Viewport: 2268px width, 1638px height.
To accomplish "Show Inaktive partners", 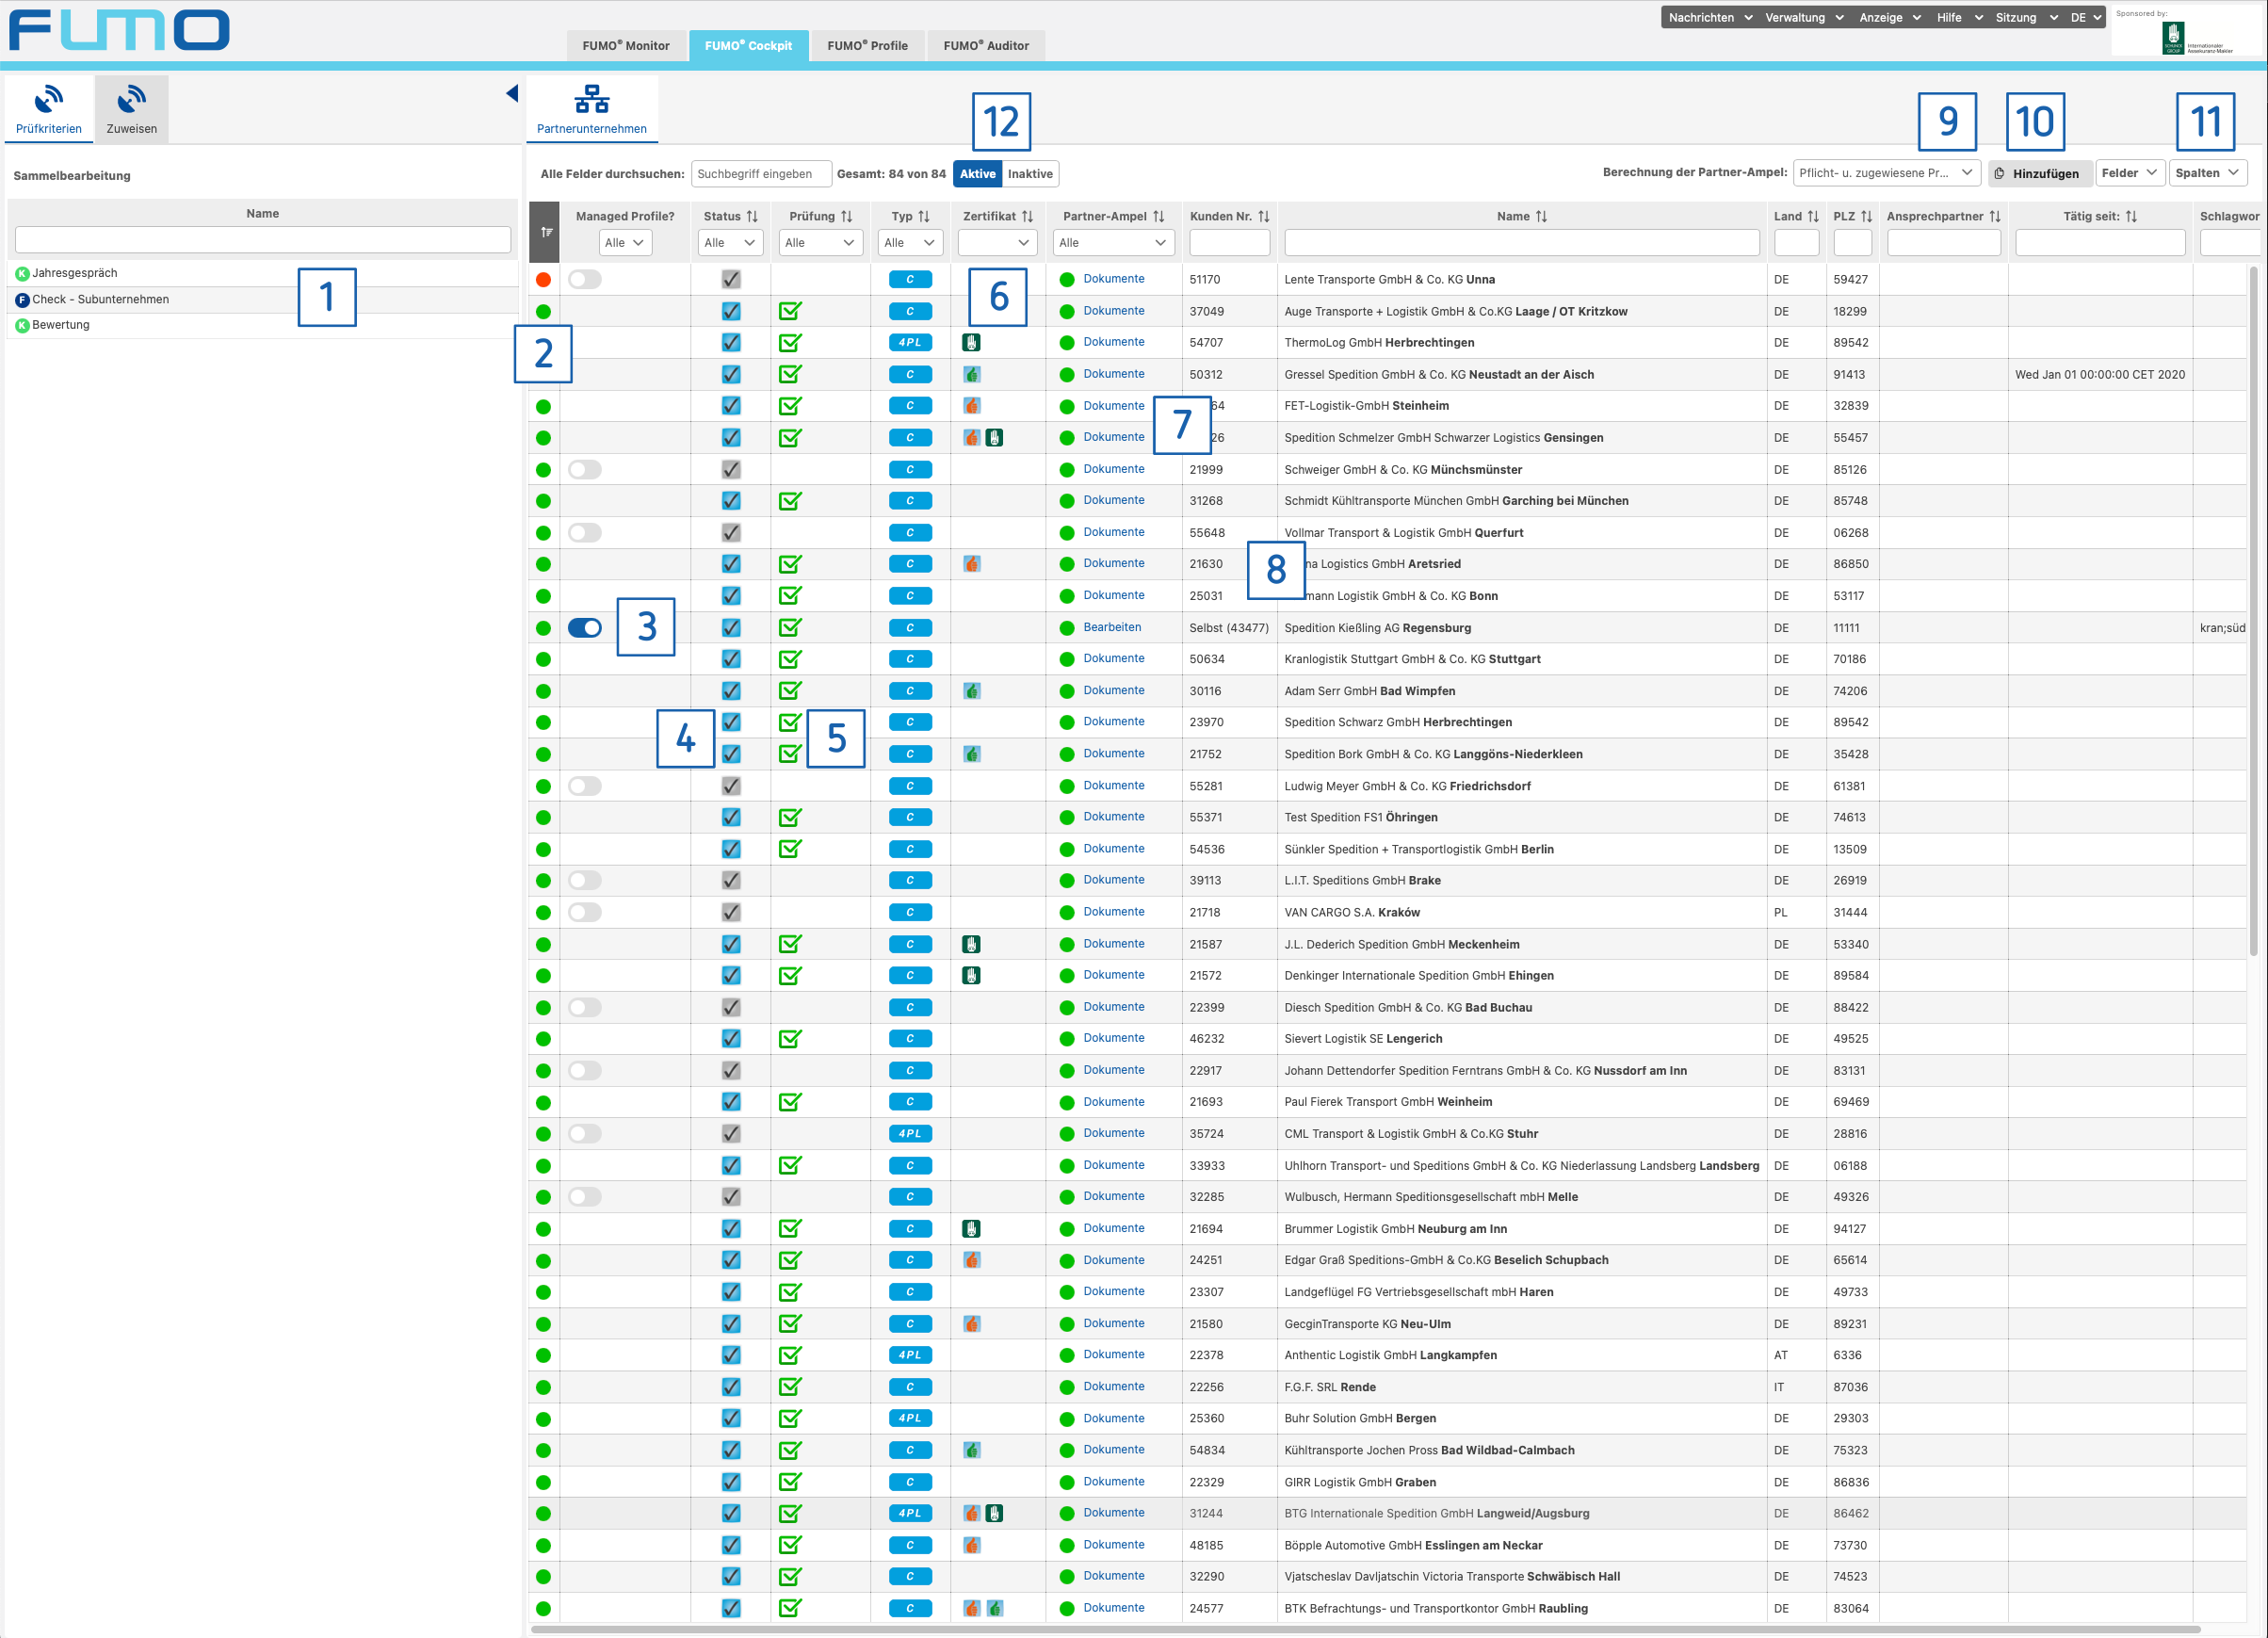I will tap(1030, 173).
